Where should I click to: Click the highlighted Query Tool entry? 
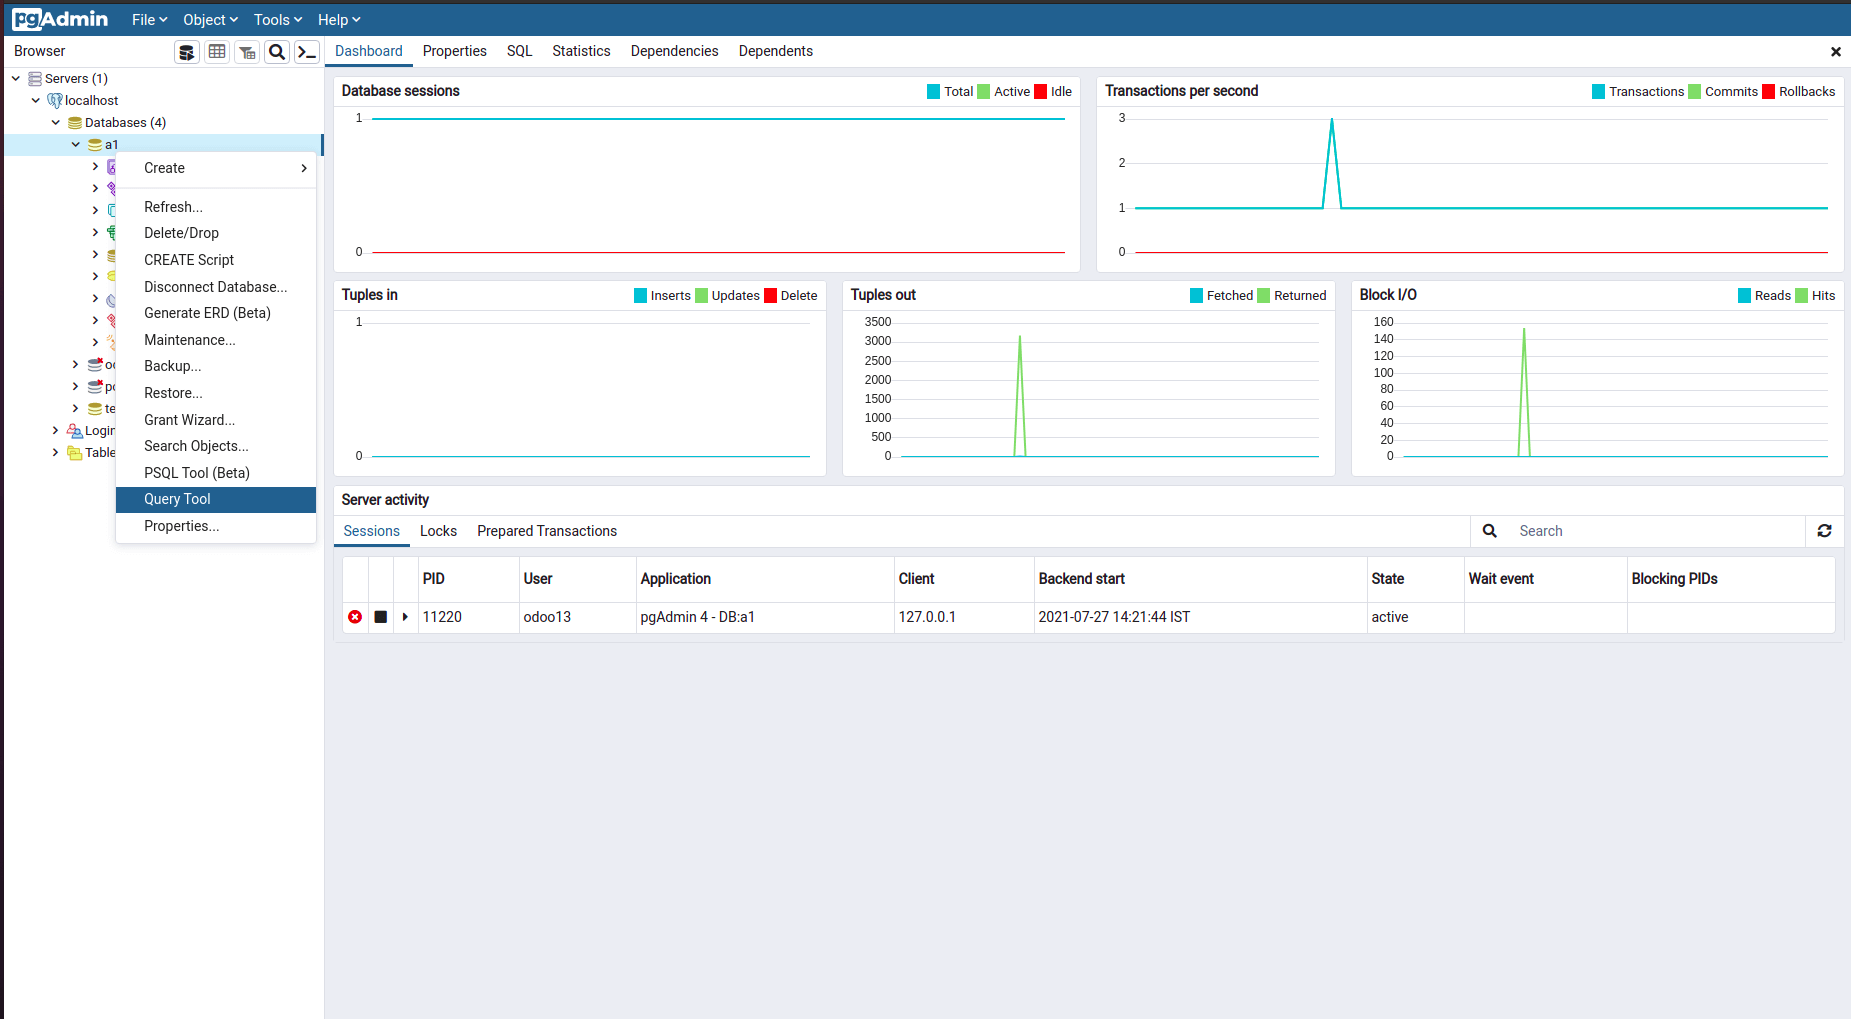tap(216, 499)
